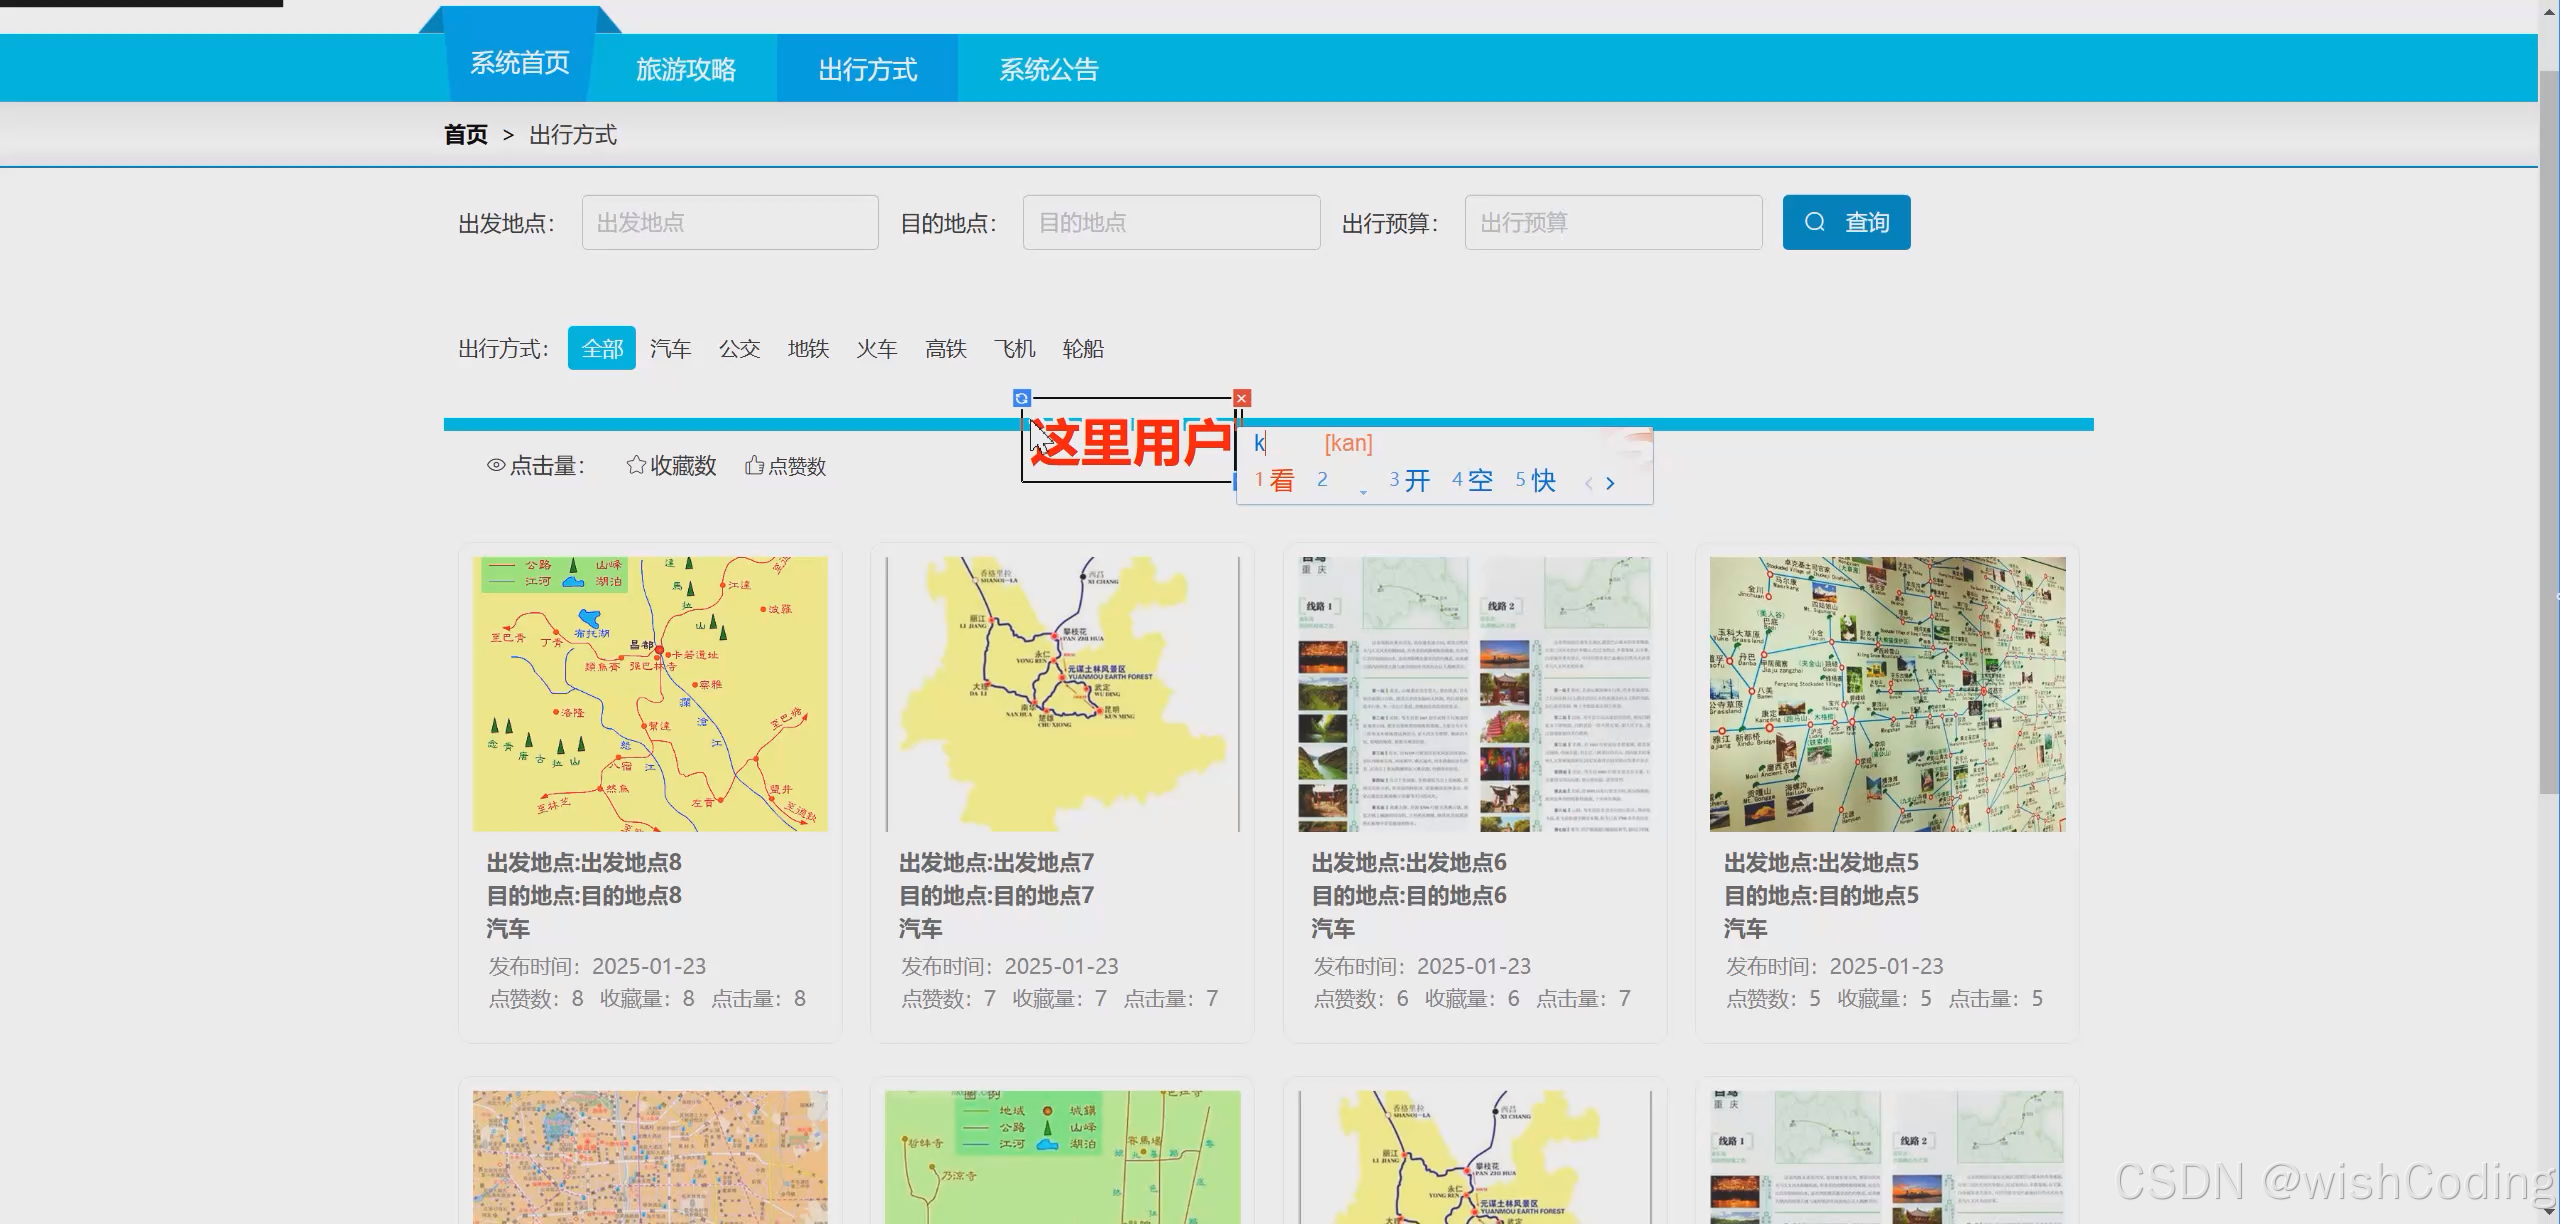Select IME candidate 开
The height and width of the screenshot is (1224, 2560).
point(1410,480)
